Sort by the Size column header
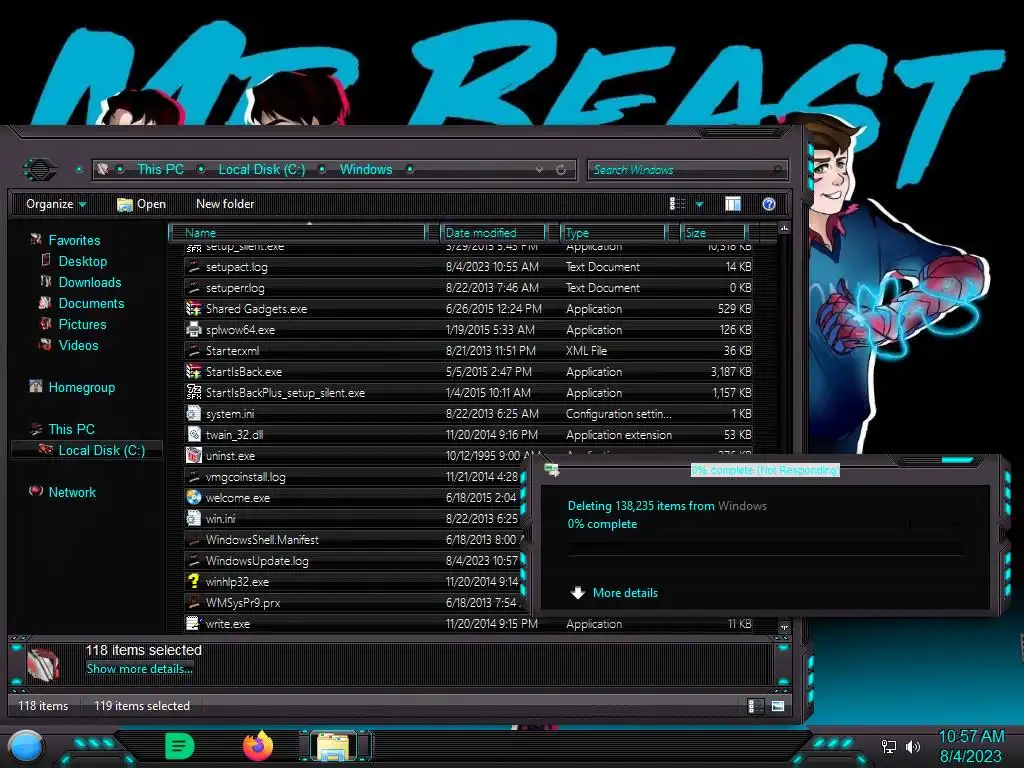This screenshot has height=768, width=1024. coord(713,232)
